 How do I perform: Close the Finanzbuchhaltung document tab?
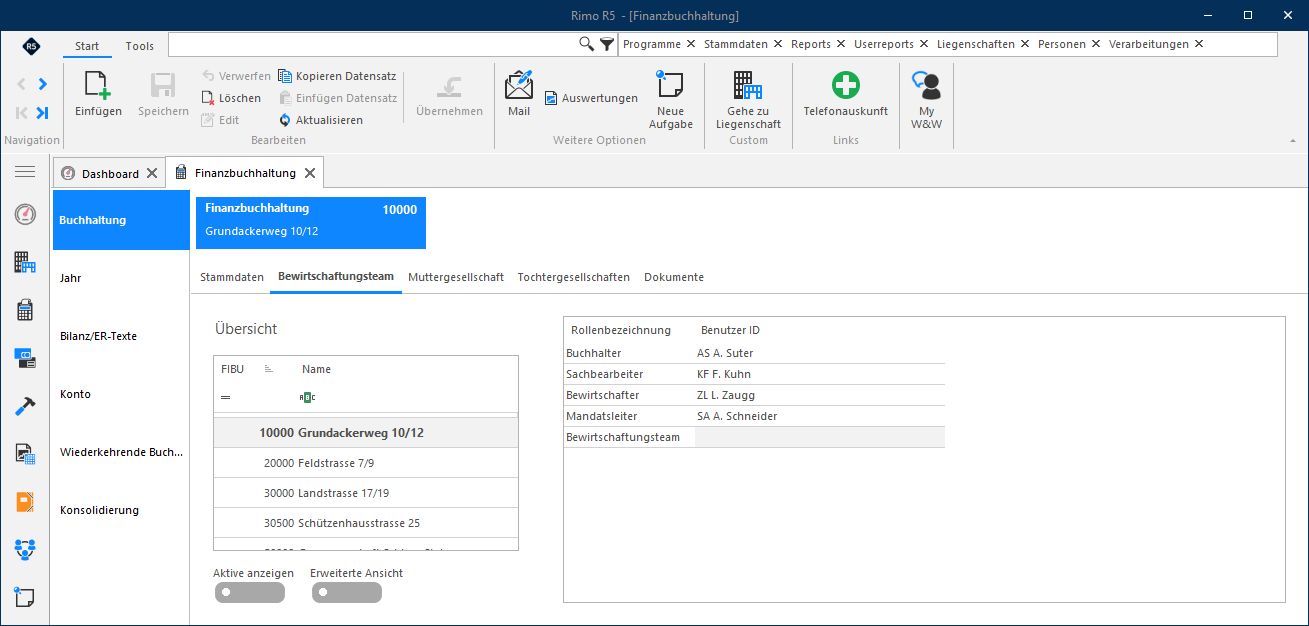pos(310,173)
